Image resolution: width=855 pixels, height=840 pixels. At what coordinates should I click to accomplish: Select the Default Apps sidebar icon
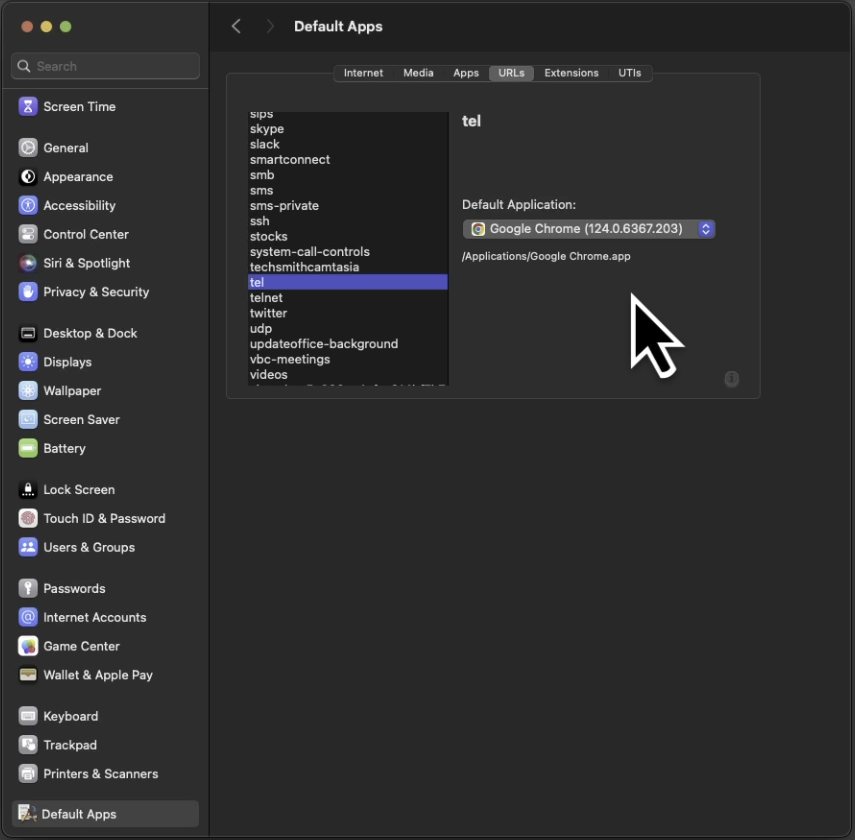pos(27,814)
